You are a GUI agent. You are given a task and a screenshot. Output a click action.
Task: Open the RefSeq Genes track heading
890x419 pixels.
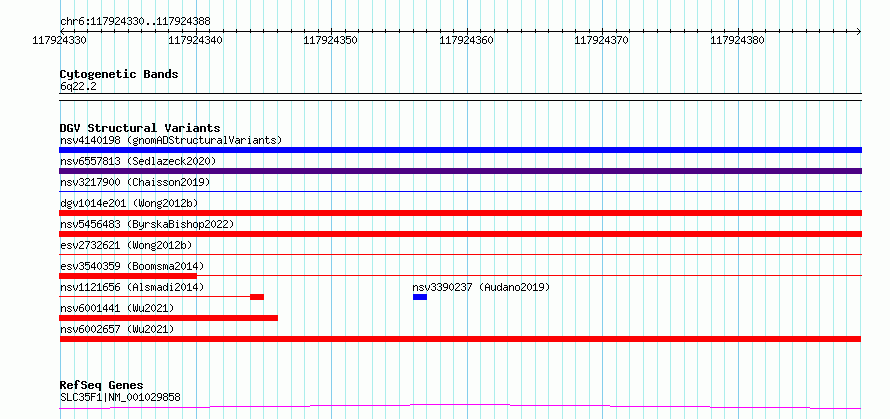coord(102,386)
